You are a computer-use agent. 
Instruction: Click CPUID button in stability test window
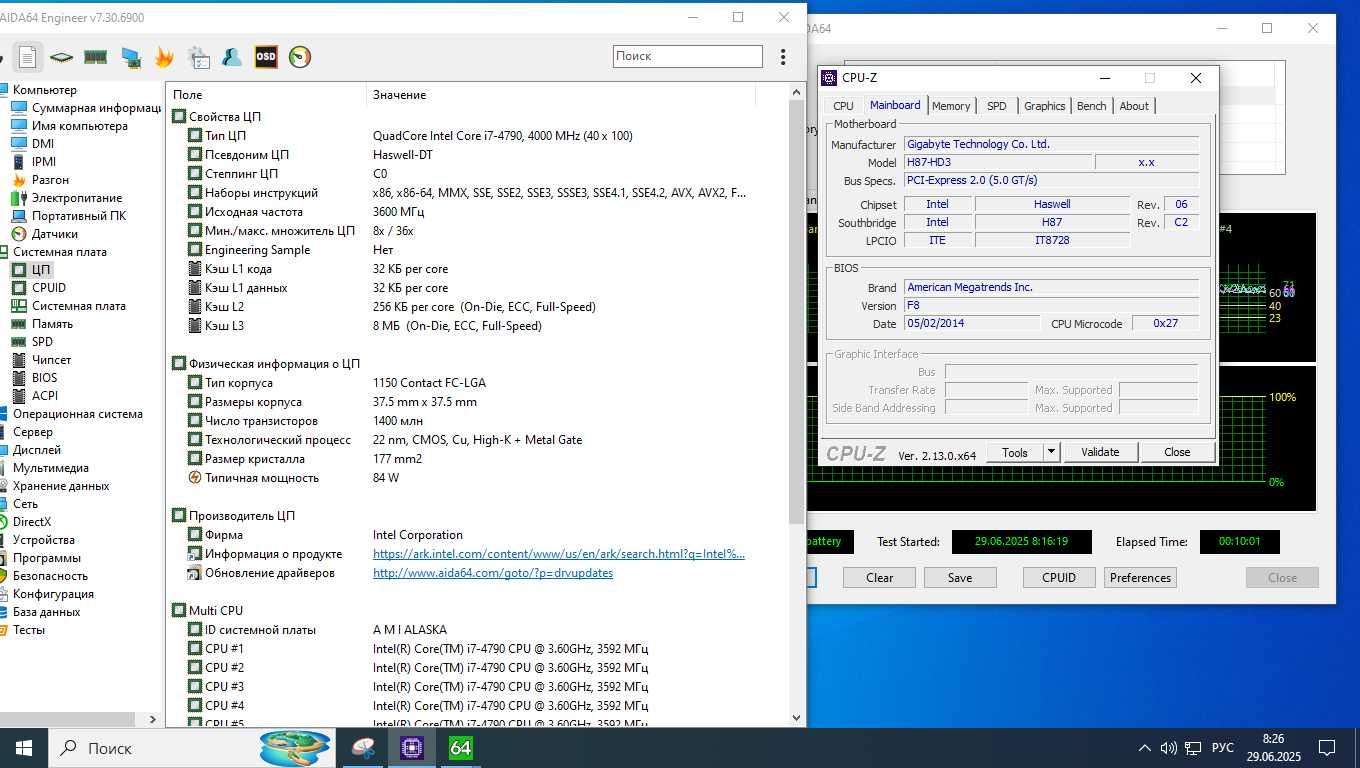pos(1059,578)
